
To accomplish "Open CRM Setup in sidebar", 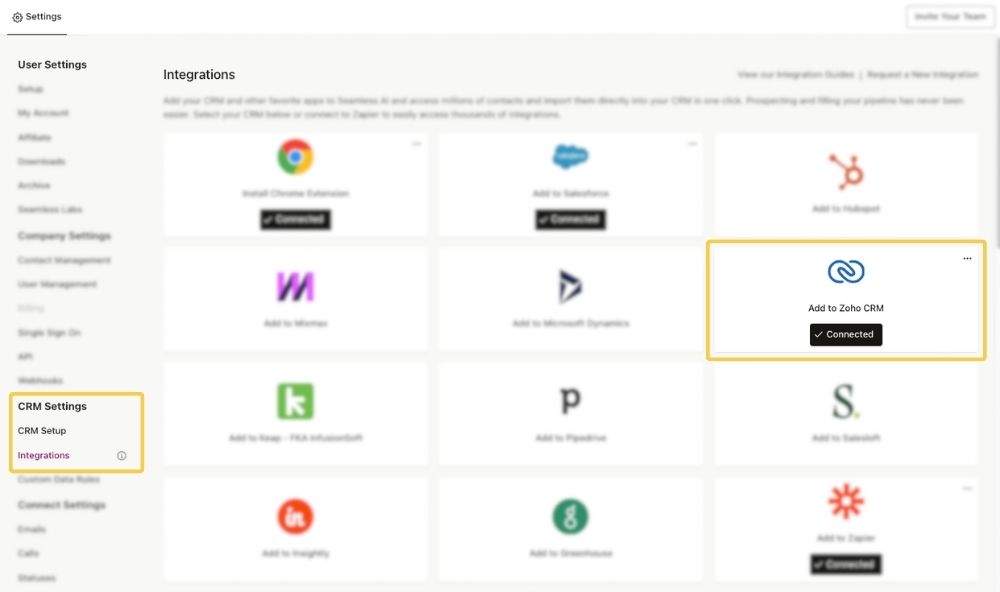I will pos(42,431).
